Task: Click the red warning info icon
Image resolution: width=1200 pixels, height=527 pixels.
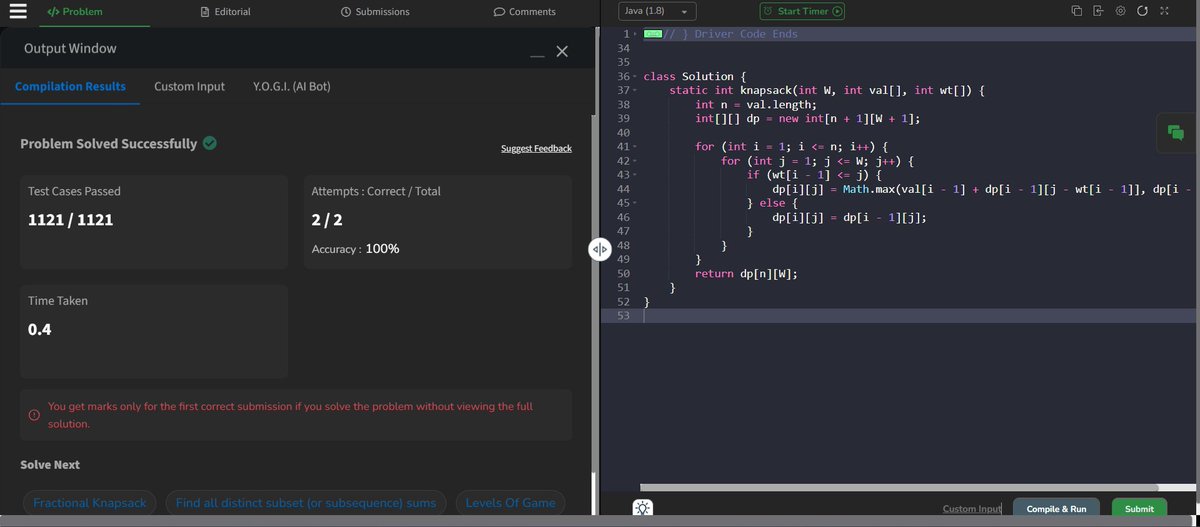Action: (x=33, y=415)
